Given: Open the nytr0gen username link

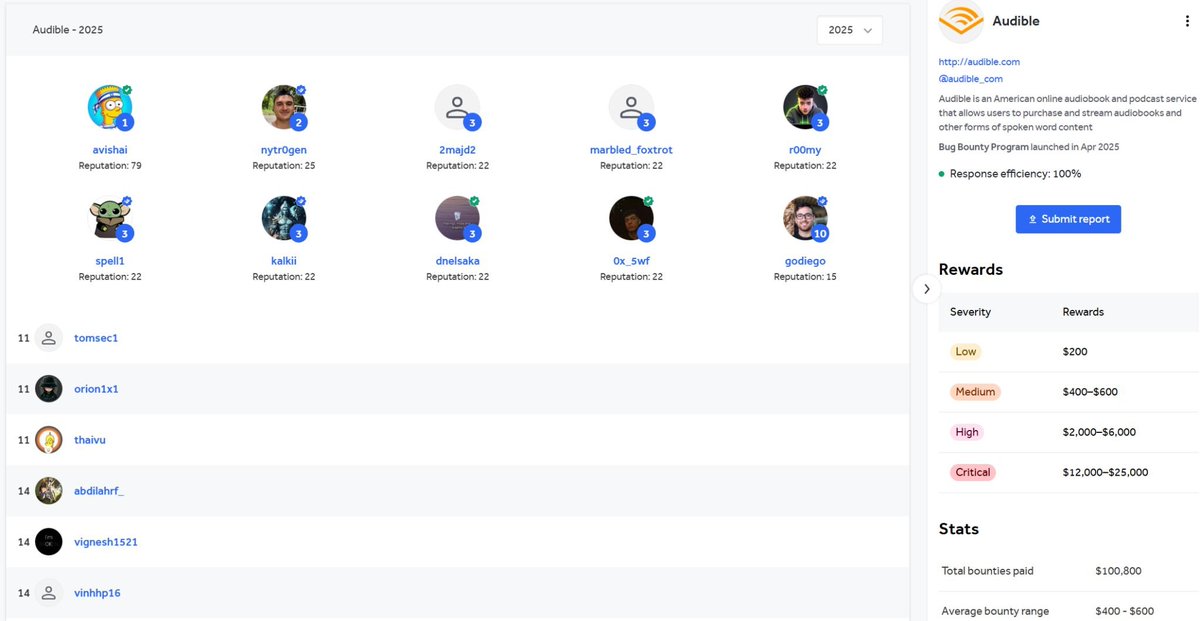Looking at the screenshot, I should click(x=284, y=150).
